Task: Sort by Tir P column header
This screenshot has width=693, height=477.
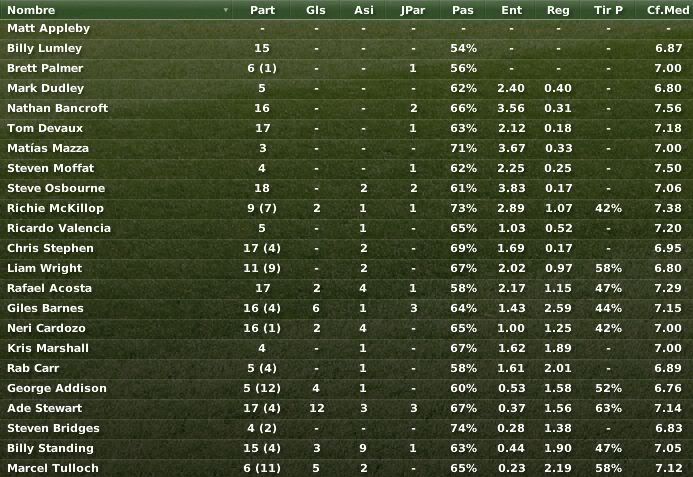Action: click(x=608, y=10)
